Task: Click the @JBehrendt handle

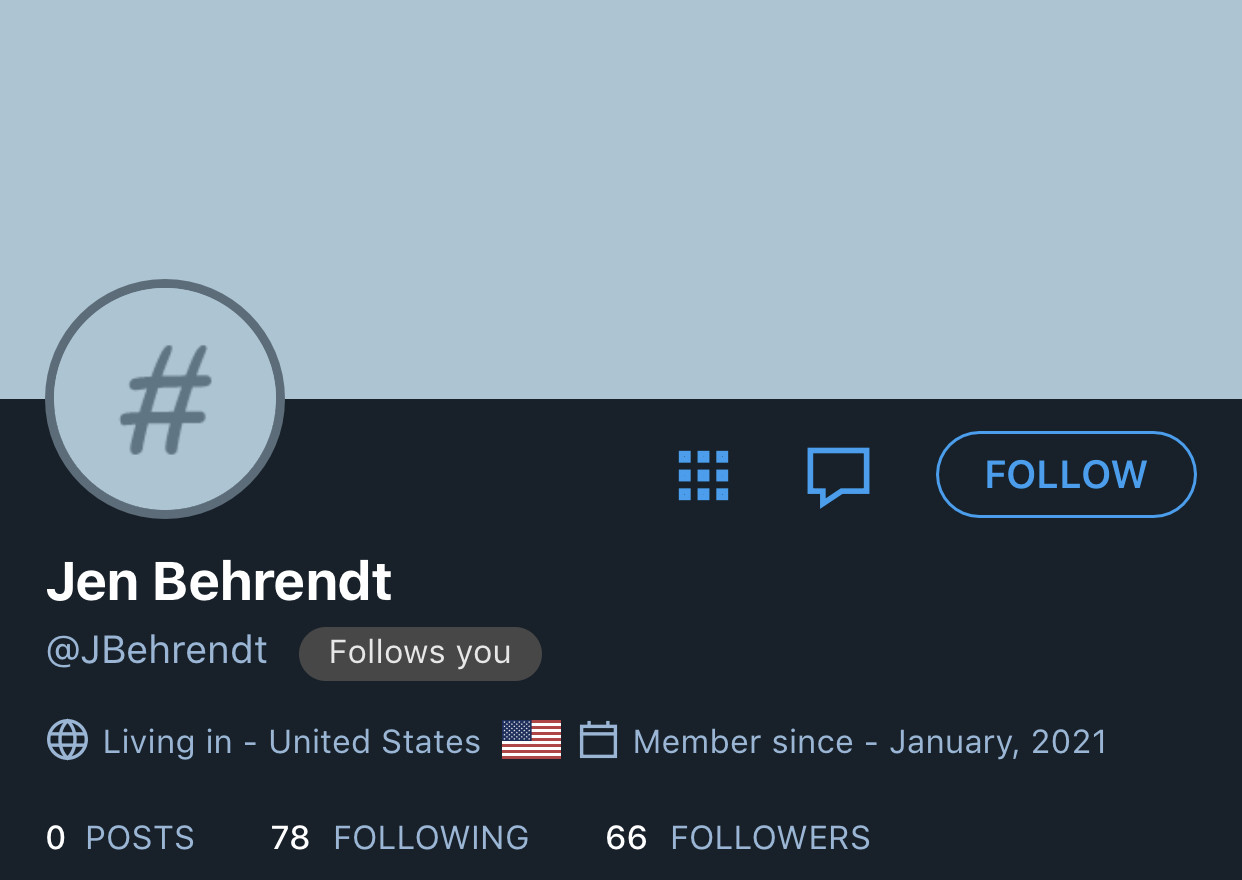Action: coord(157,650)
